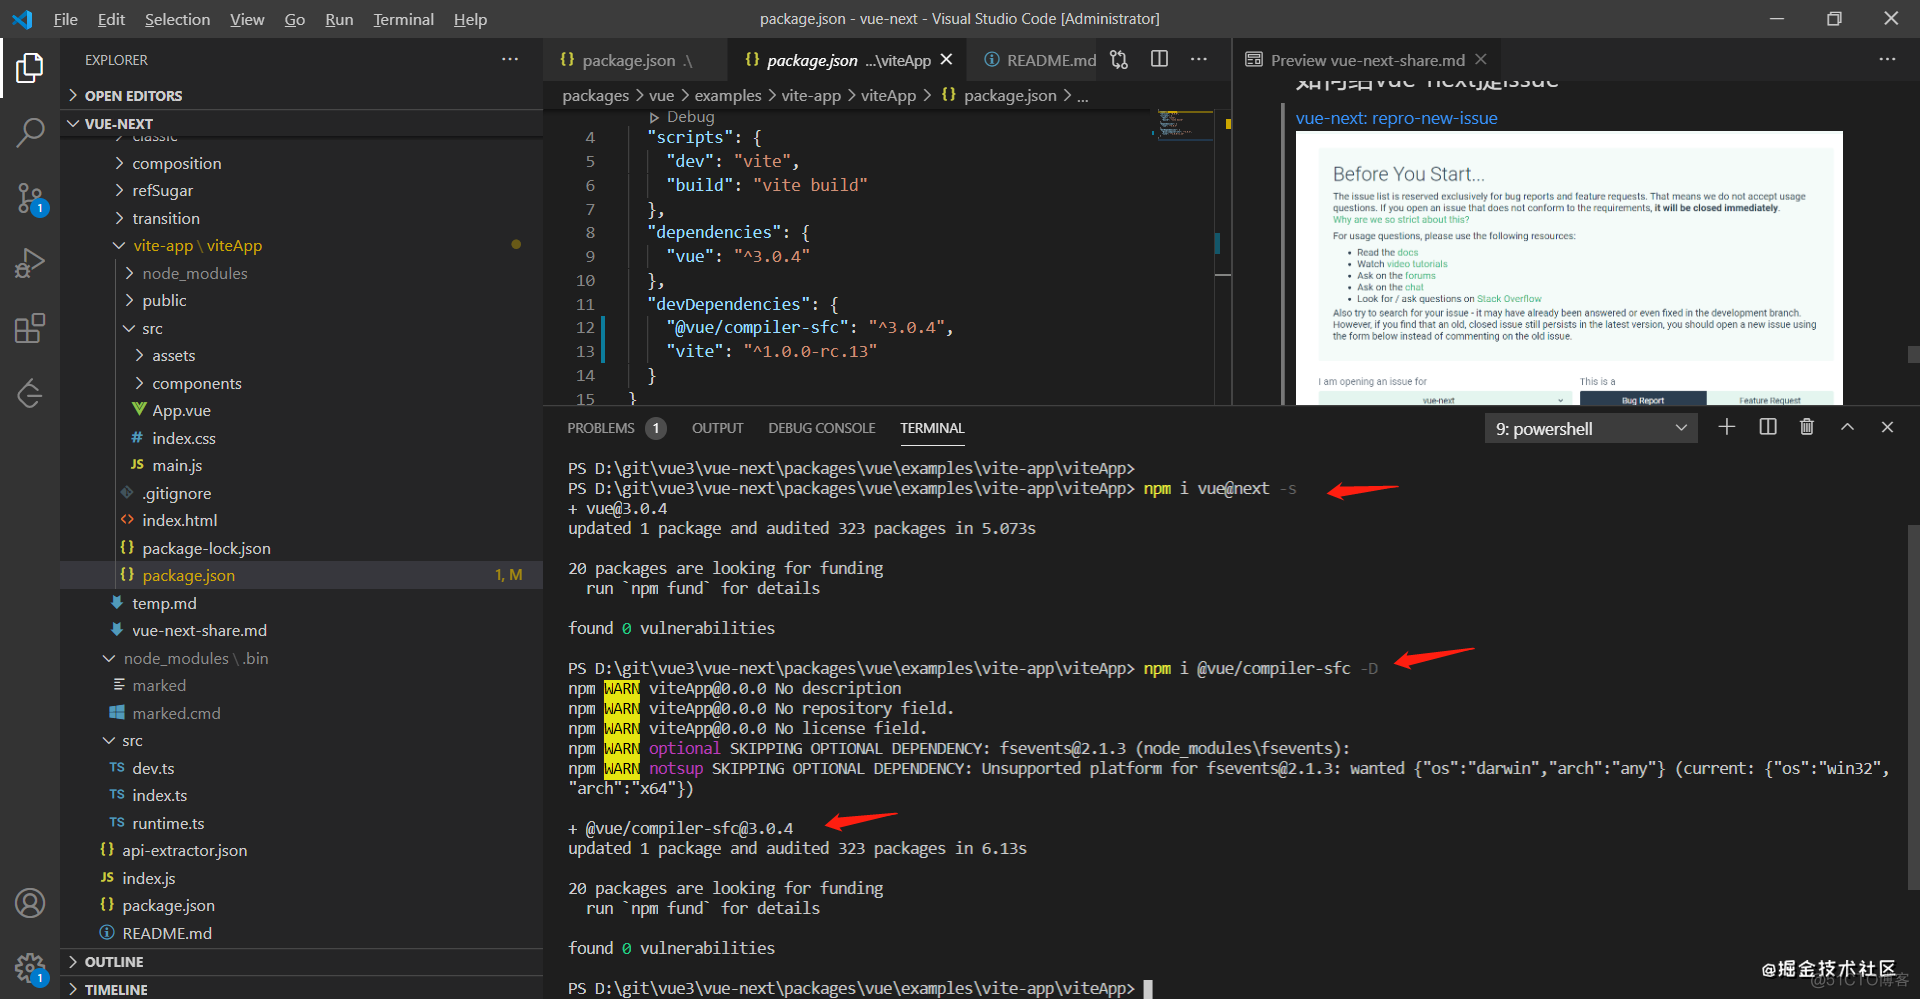This screenshot has height=999, width=1920.
Task: Open the Terminal menu
Action: [x=403, y=19]
